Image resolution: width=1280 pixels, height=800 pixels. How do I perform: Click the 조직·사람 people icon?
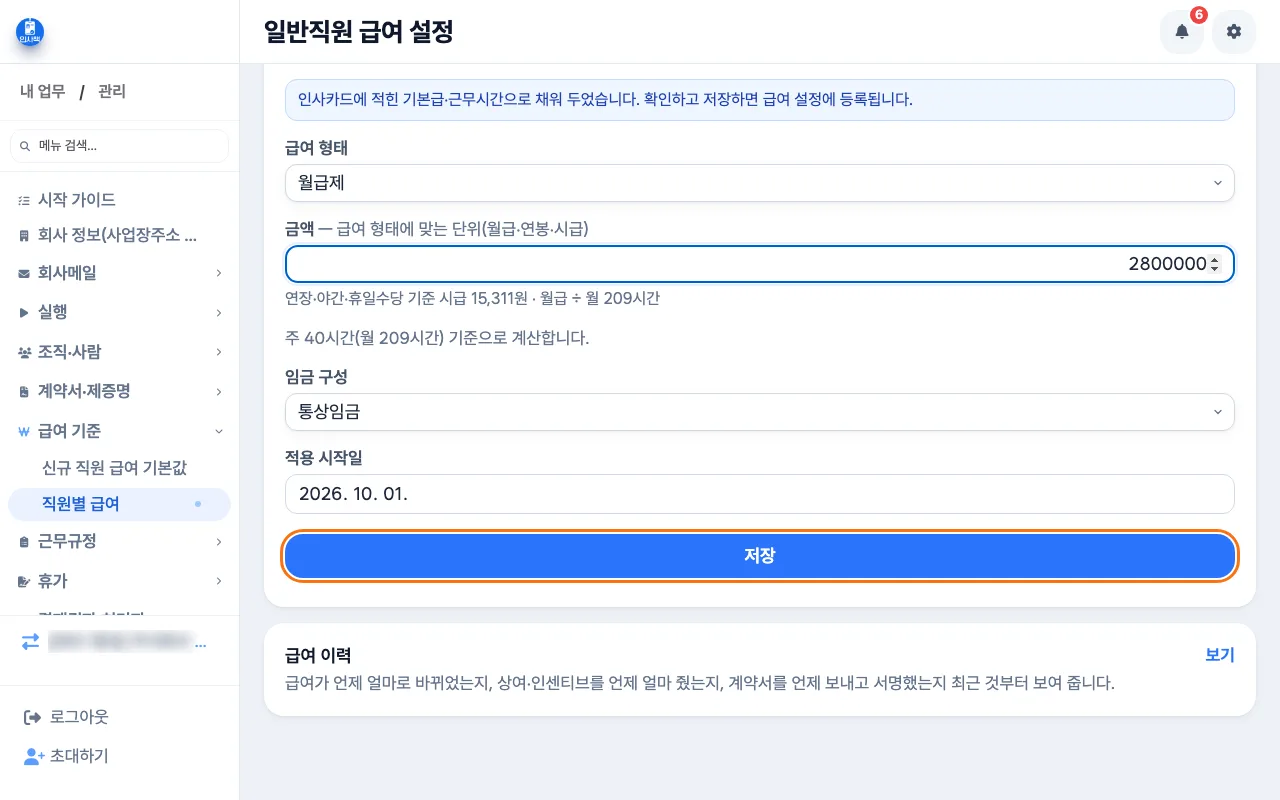[24, 352]
